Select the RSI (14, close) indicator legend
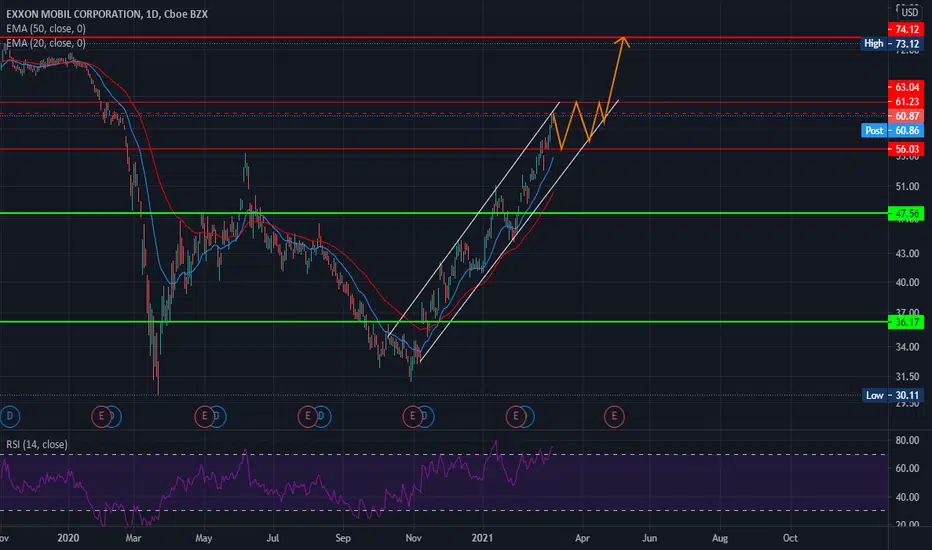Image resolution: width=932 pixels, height=550 pixels. 37,444
